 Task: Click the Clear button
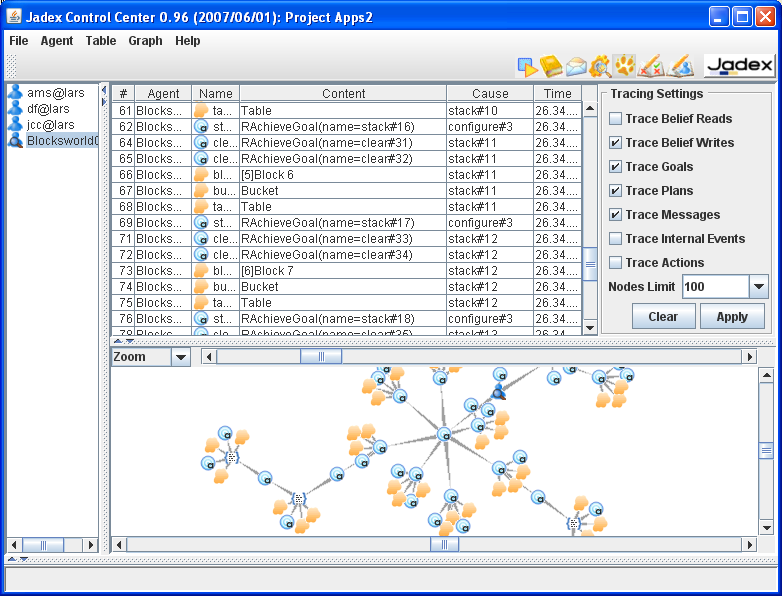pos(663,317)
